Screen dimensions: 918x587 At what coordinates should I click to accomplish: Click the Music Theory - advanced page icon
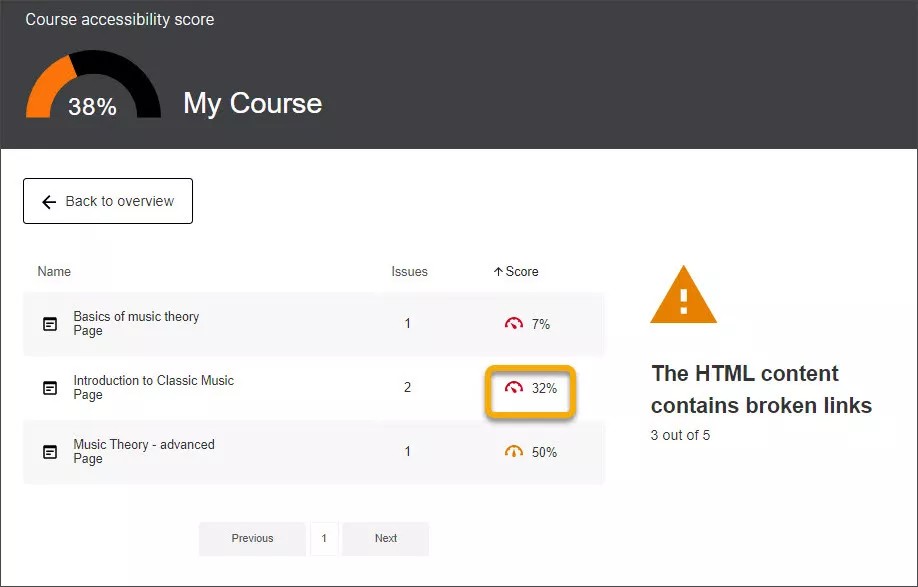[49, 451]
